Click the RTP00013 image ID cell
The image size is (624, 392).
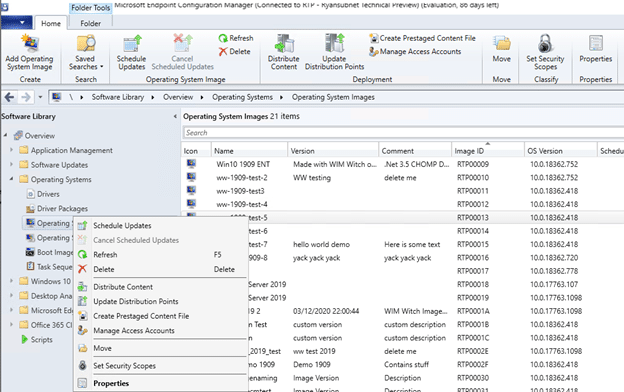click(x=473, y=218)
